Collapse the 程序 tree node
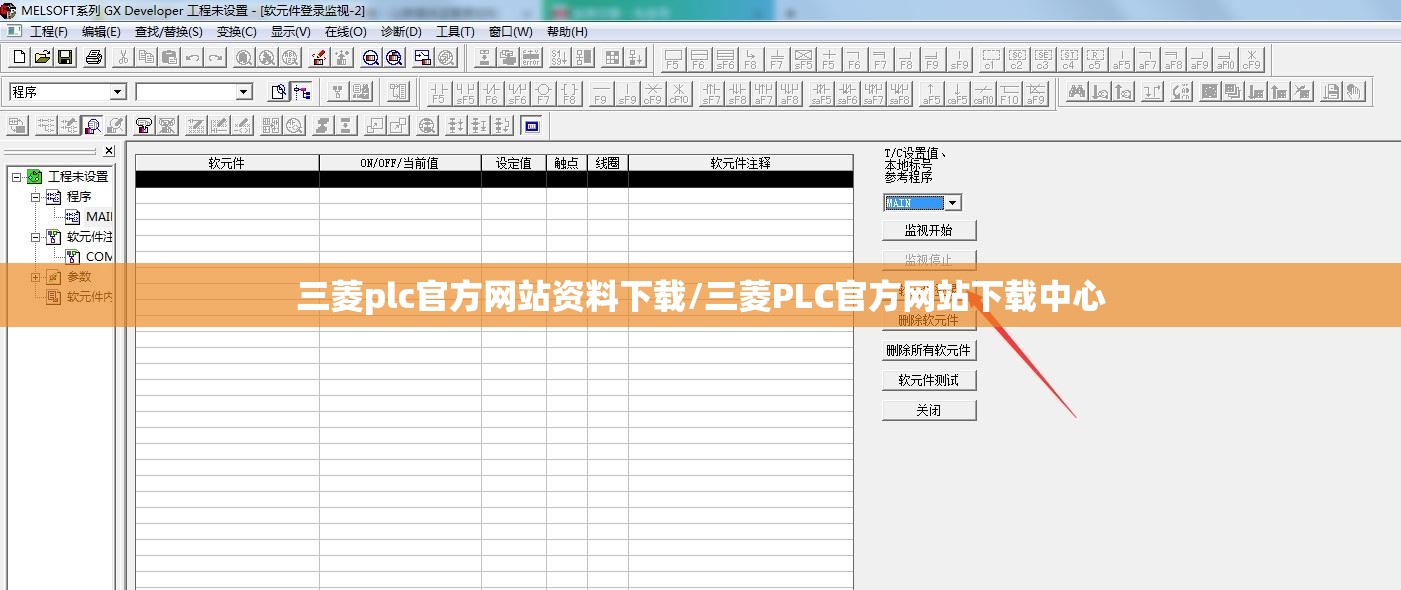 35,197
